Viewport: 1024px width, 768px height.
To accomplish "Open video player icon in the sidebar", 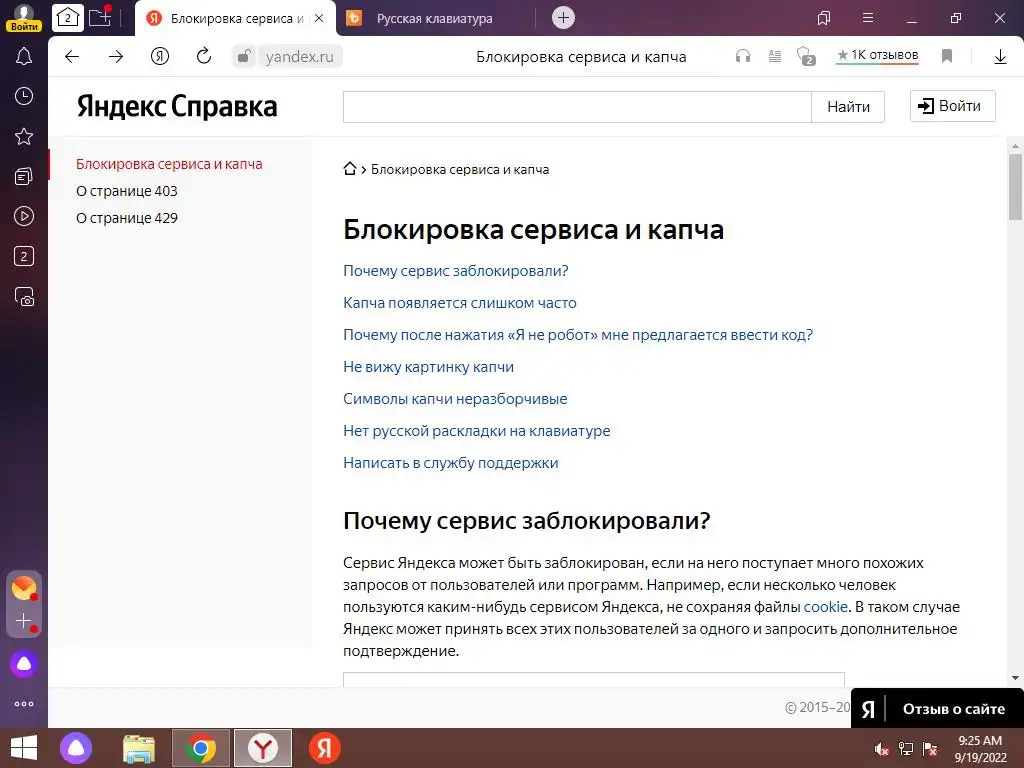I will click(x=24, y=216).
